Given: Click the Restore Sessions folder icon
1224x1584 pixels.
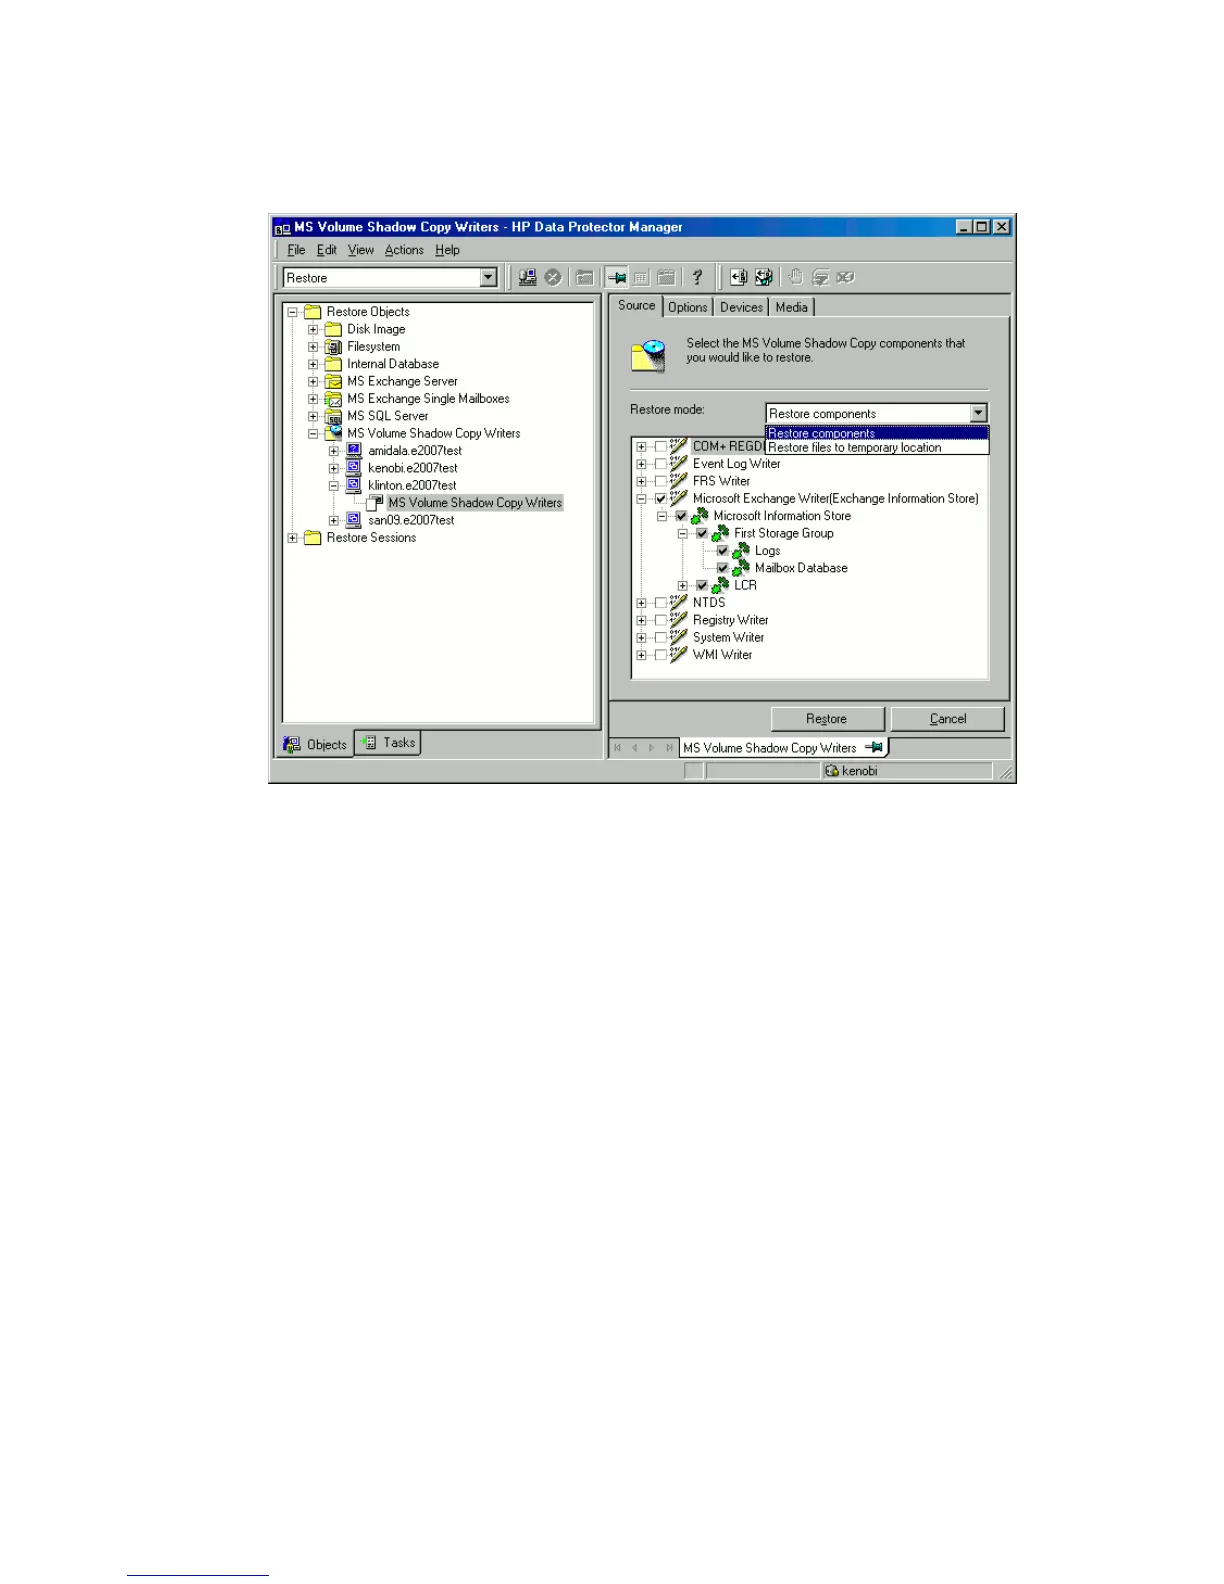Looking at the screenshot, I should [313, 538].
